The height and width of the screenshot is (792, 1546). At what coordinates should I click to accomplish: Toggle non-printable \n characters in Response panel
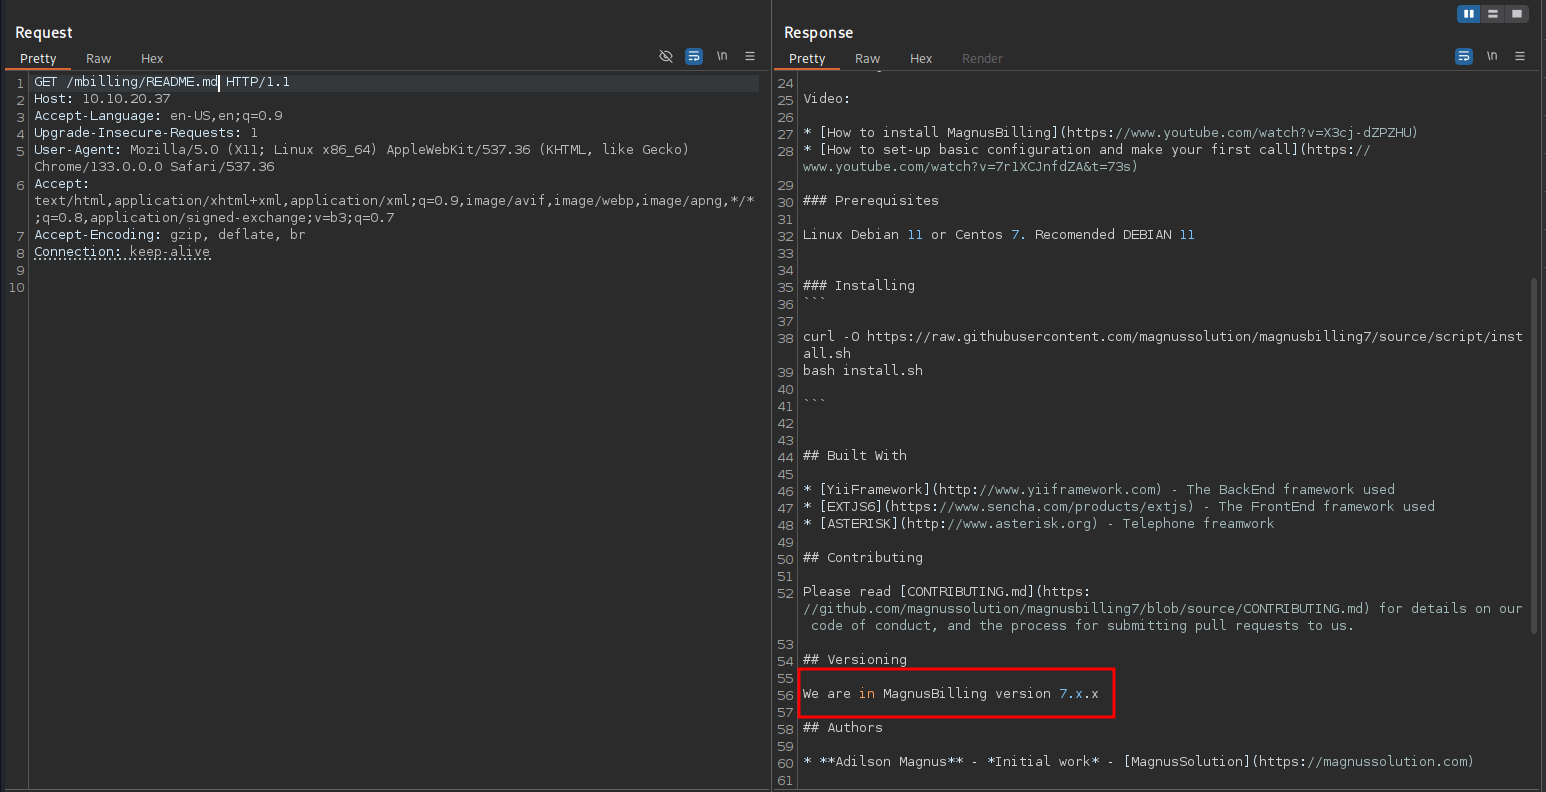pos(1492,57)
